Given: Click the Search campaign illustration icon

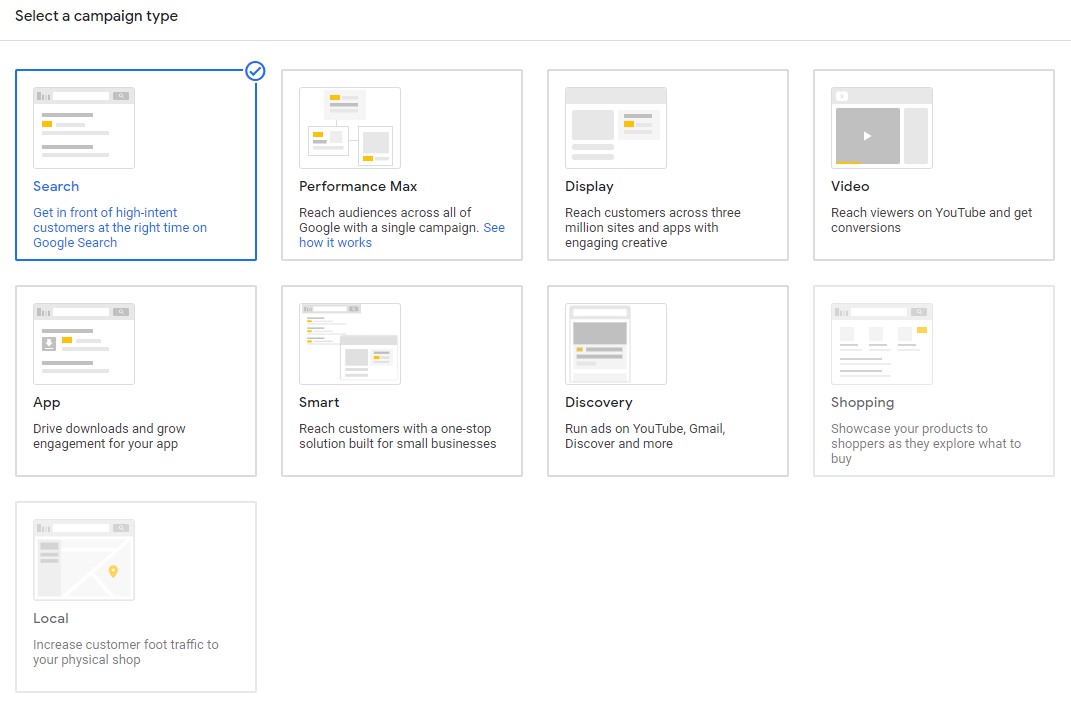Looking at the screenshot, I should (84, 128).
